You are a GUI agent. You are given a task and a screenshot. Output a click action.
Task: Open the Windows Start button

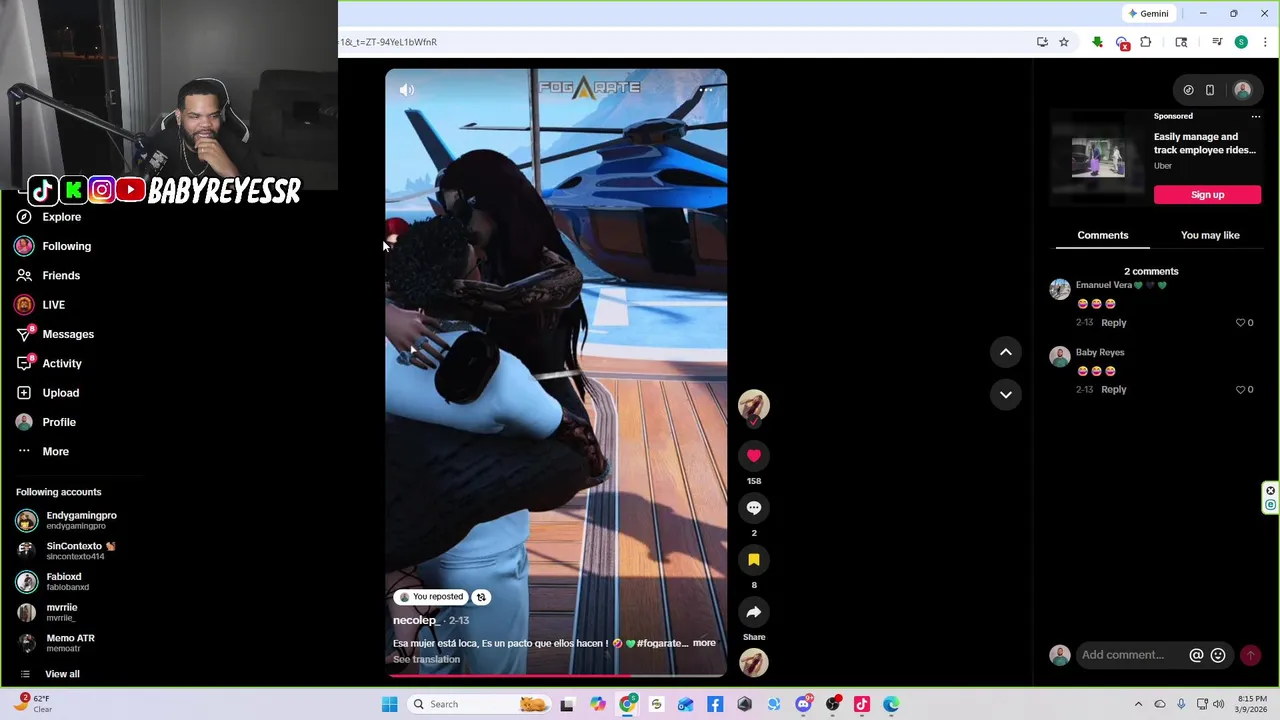(390, 704)
